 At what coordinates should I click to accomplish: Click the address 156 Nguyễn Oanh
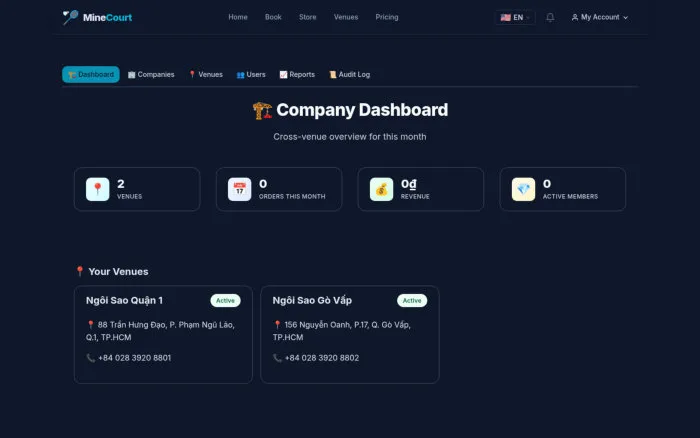pyautogui.click(x=342, y=331)
